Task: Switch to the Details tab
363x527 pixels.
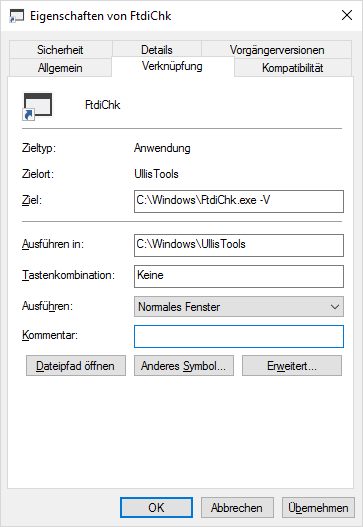Action: [x=157, y=50]
